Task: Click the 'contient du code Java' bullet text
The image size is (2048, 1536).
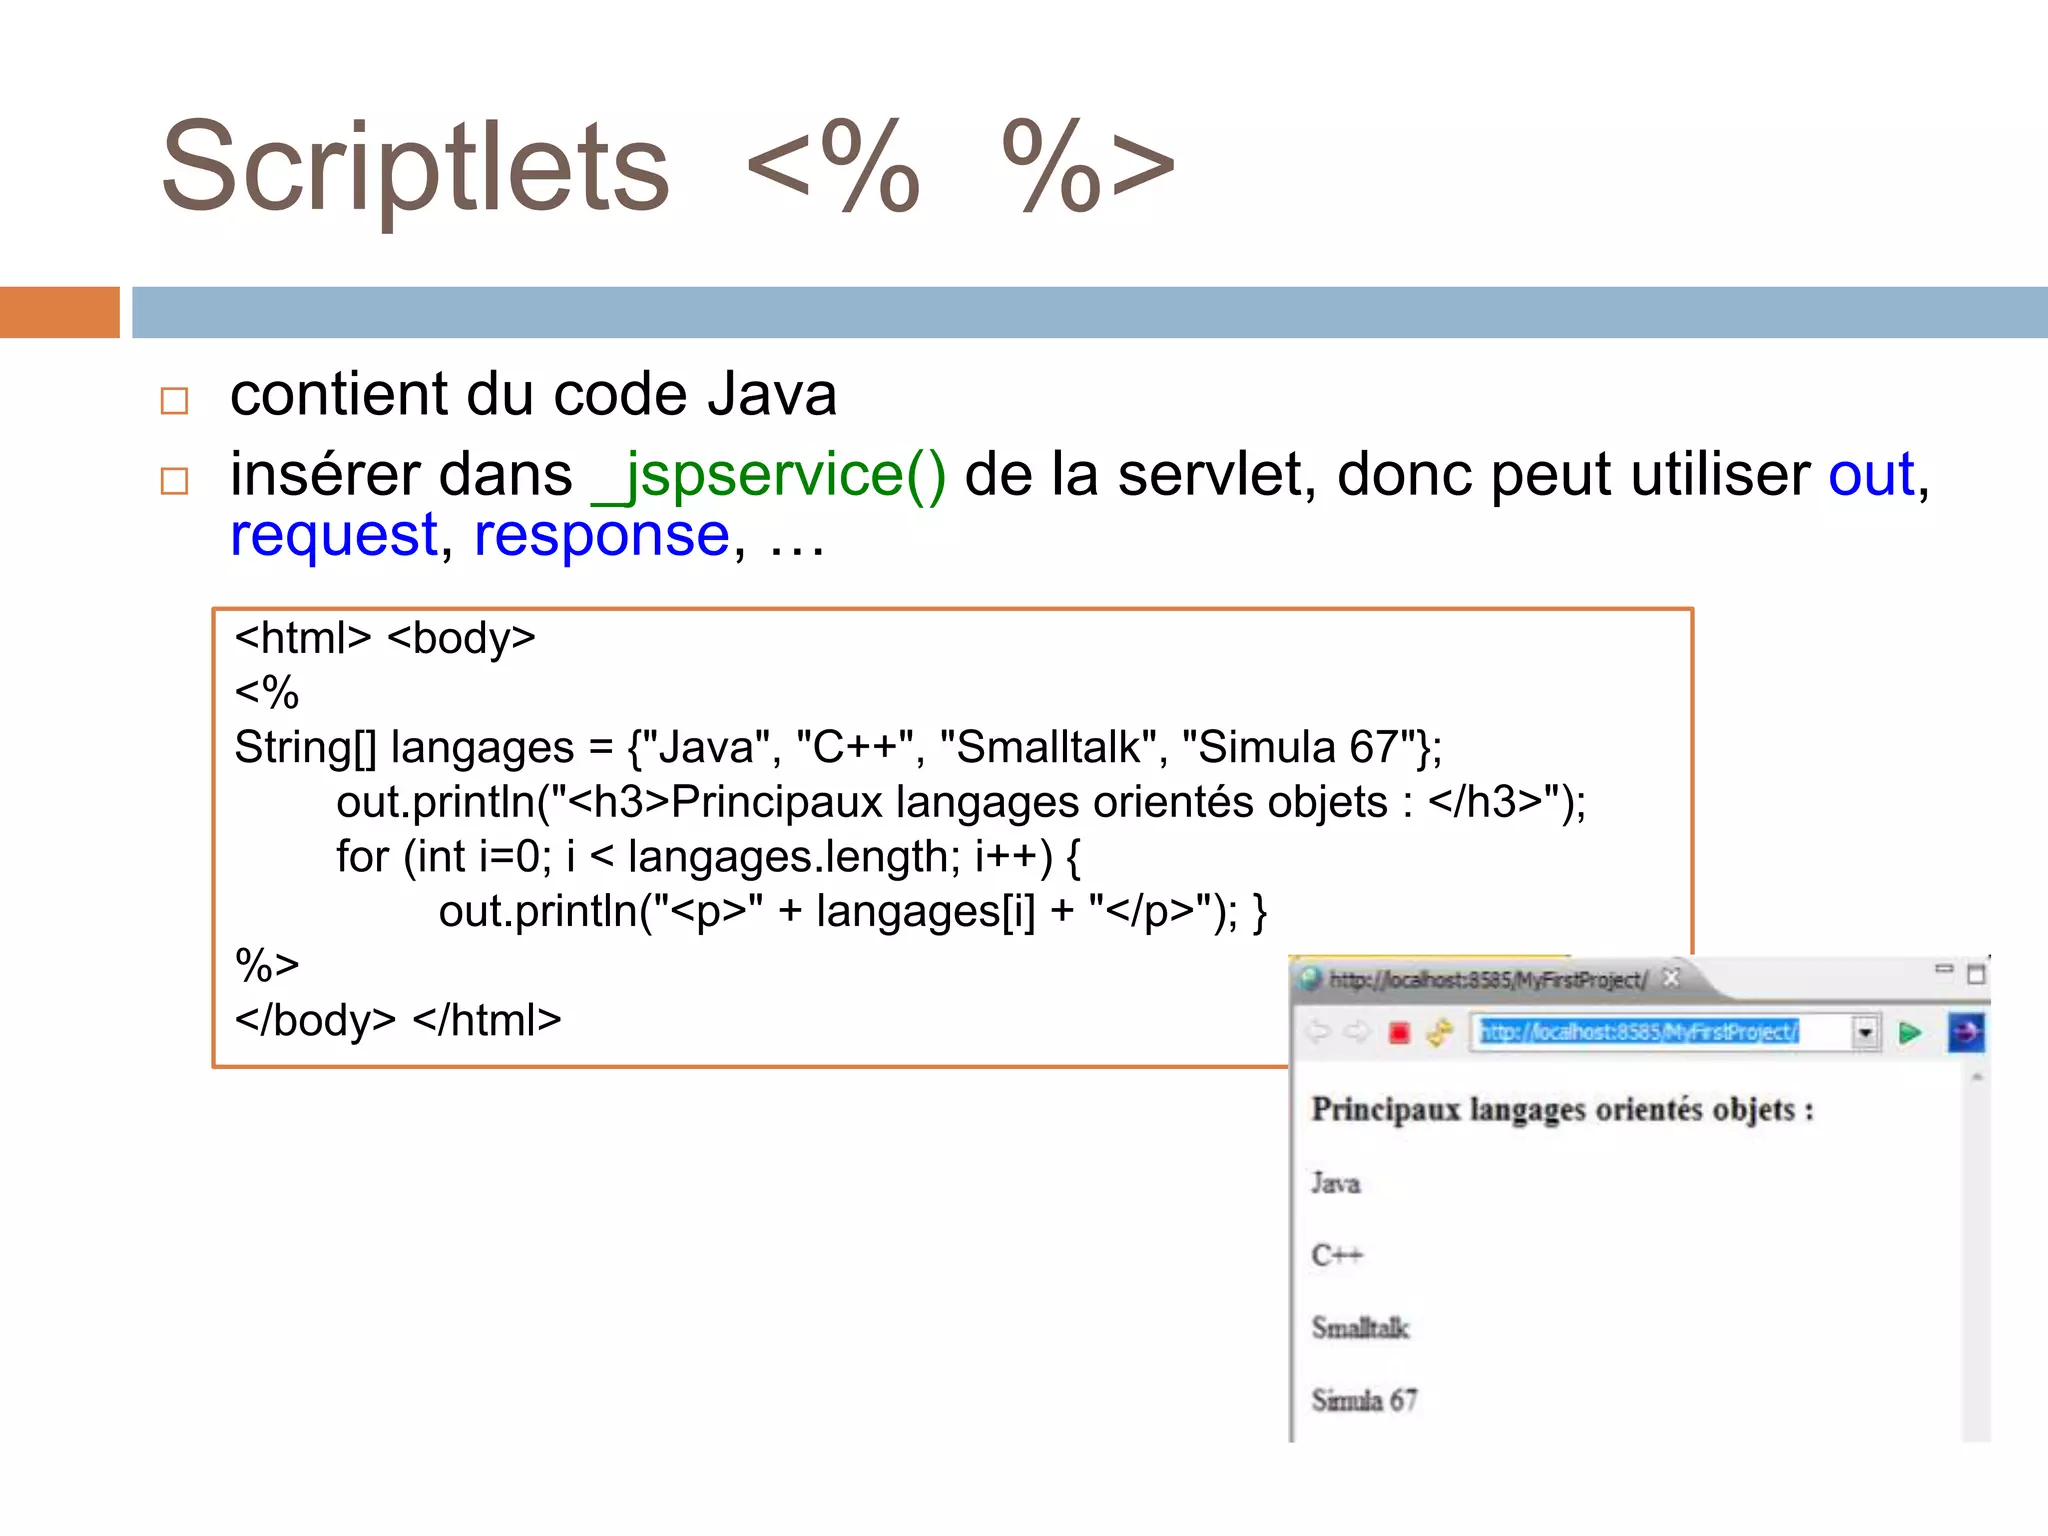Action: tap(533, 394)
